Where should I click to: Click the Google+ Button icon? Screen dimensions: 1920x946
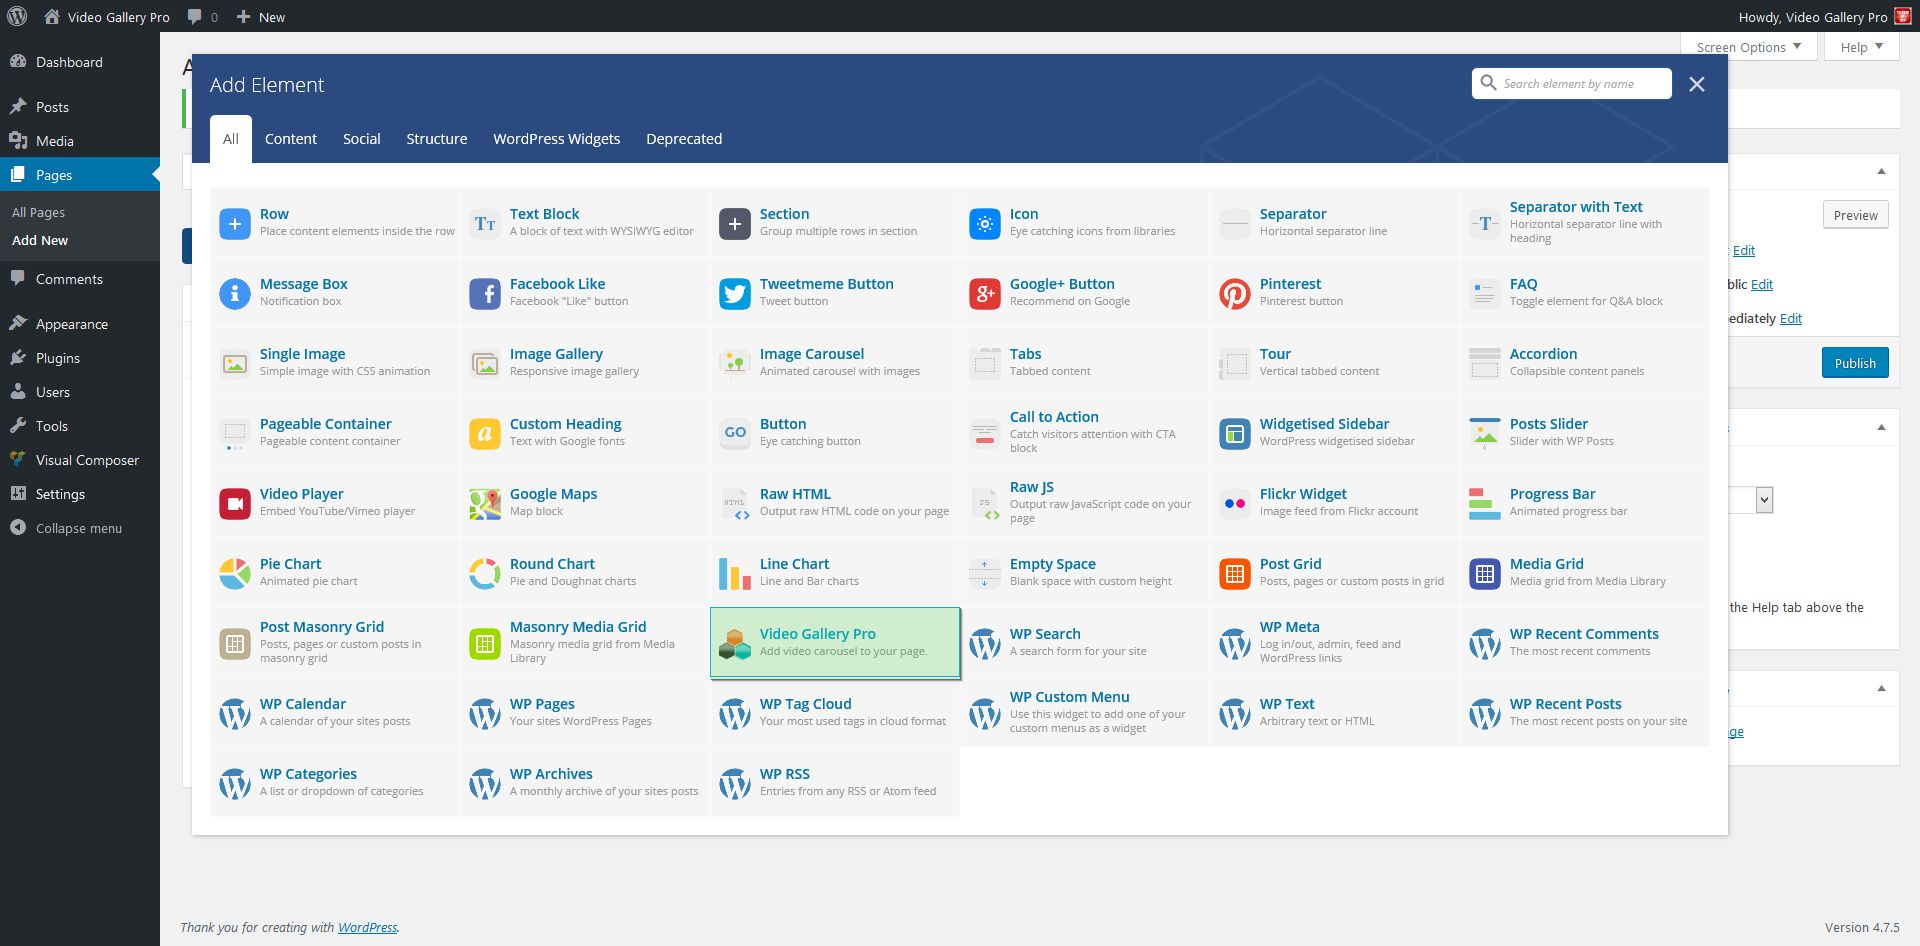985,294
